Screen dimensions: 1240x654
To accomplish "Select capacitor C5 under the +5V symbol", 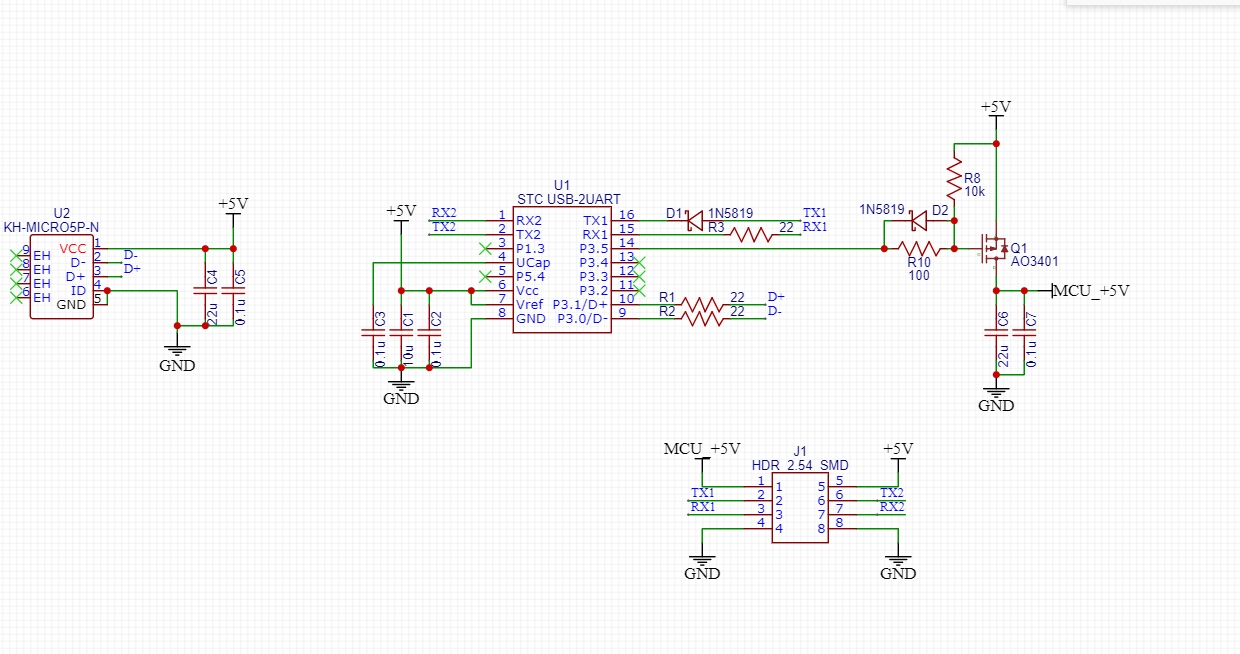I will coord(233,289).
